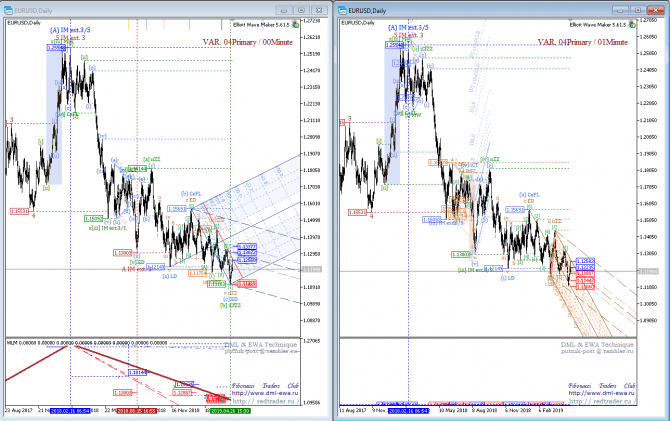Click the '23 Aug 2017' date on the time axis
Screen dimensions: 670x421
(18, 411)
